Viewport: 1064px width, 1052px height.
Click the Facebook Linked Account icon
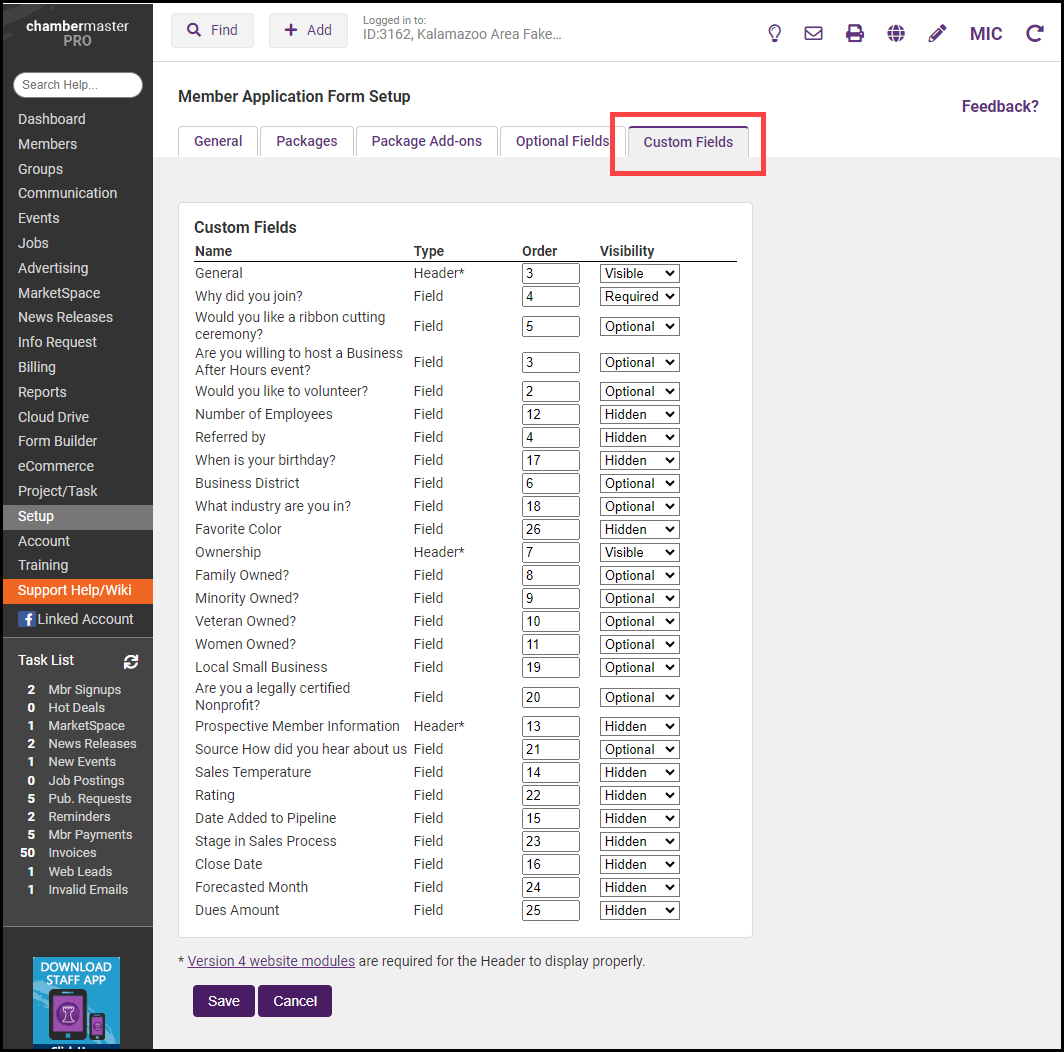click(27, 619)
